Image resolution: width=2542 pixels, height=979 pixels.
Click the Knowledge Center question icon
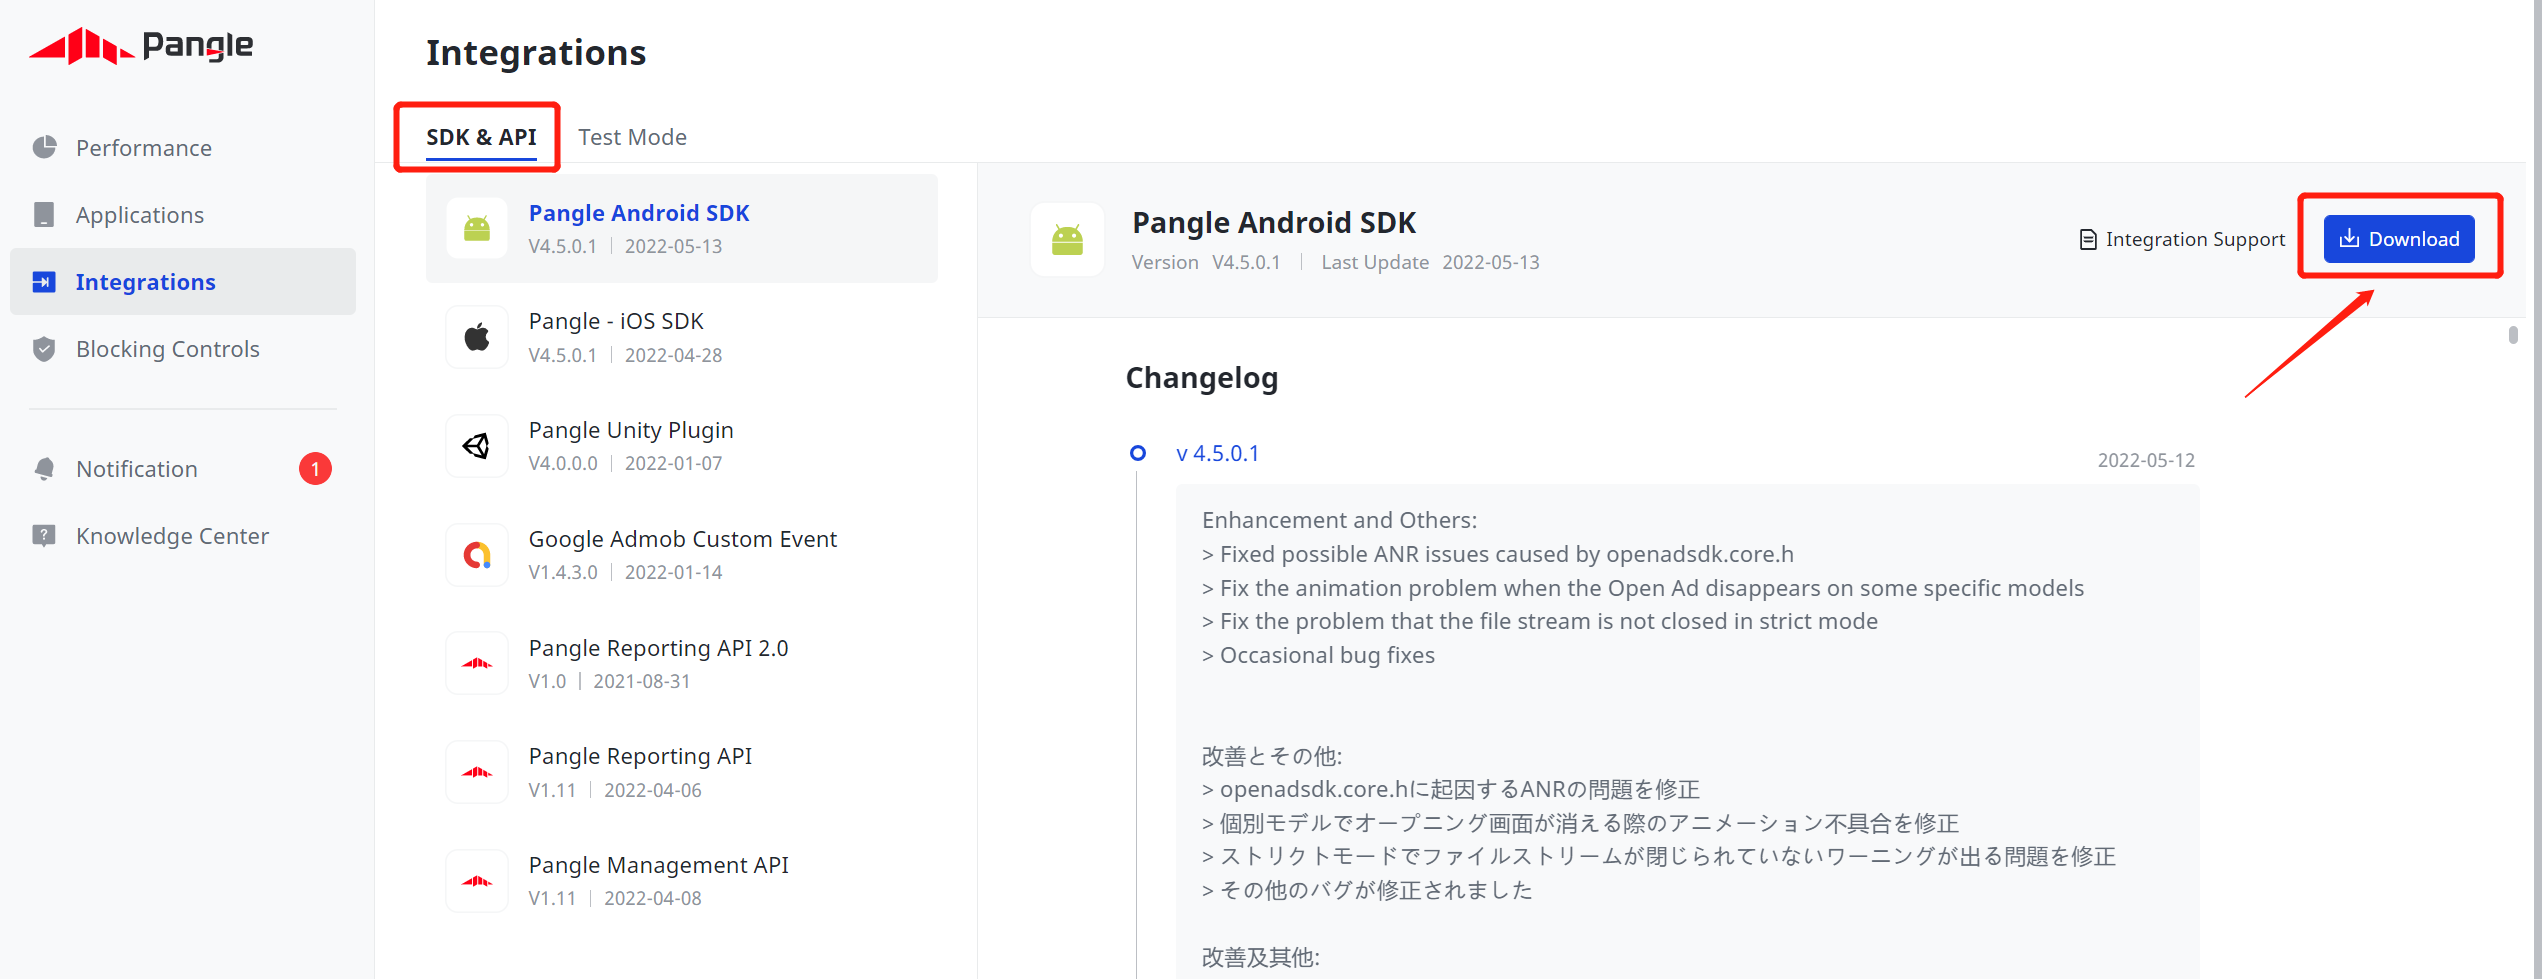point(44,536)
